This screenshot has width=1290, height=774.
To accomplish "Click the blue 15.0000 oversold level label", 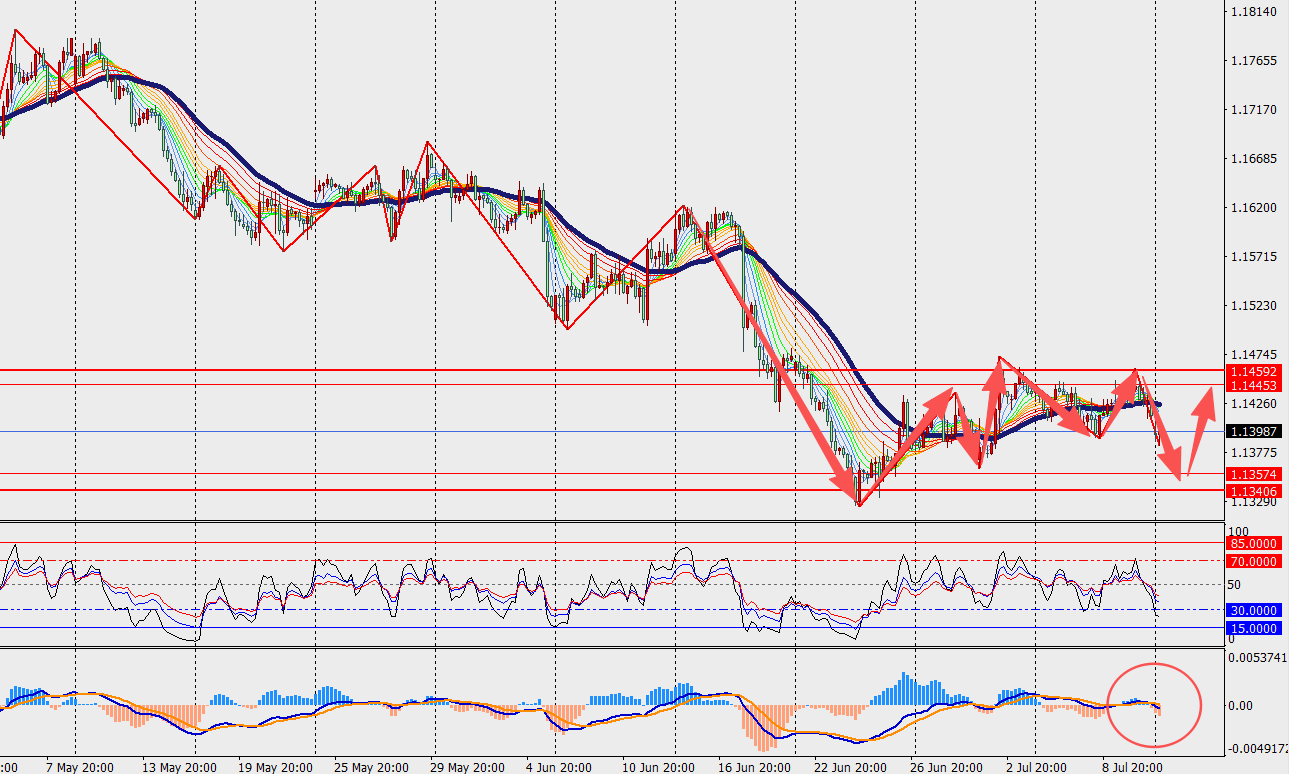I will tap(1254, 628).
